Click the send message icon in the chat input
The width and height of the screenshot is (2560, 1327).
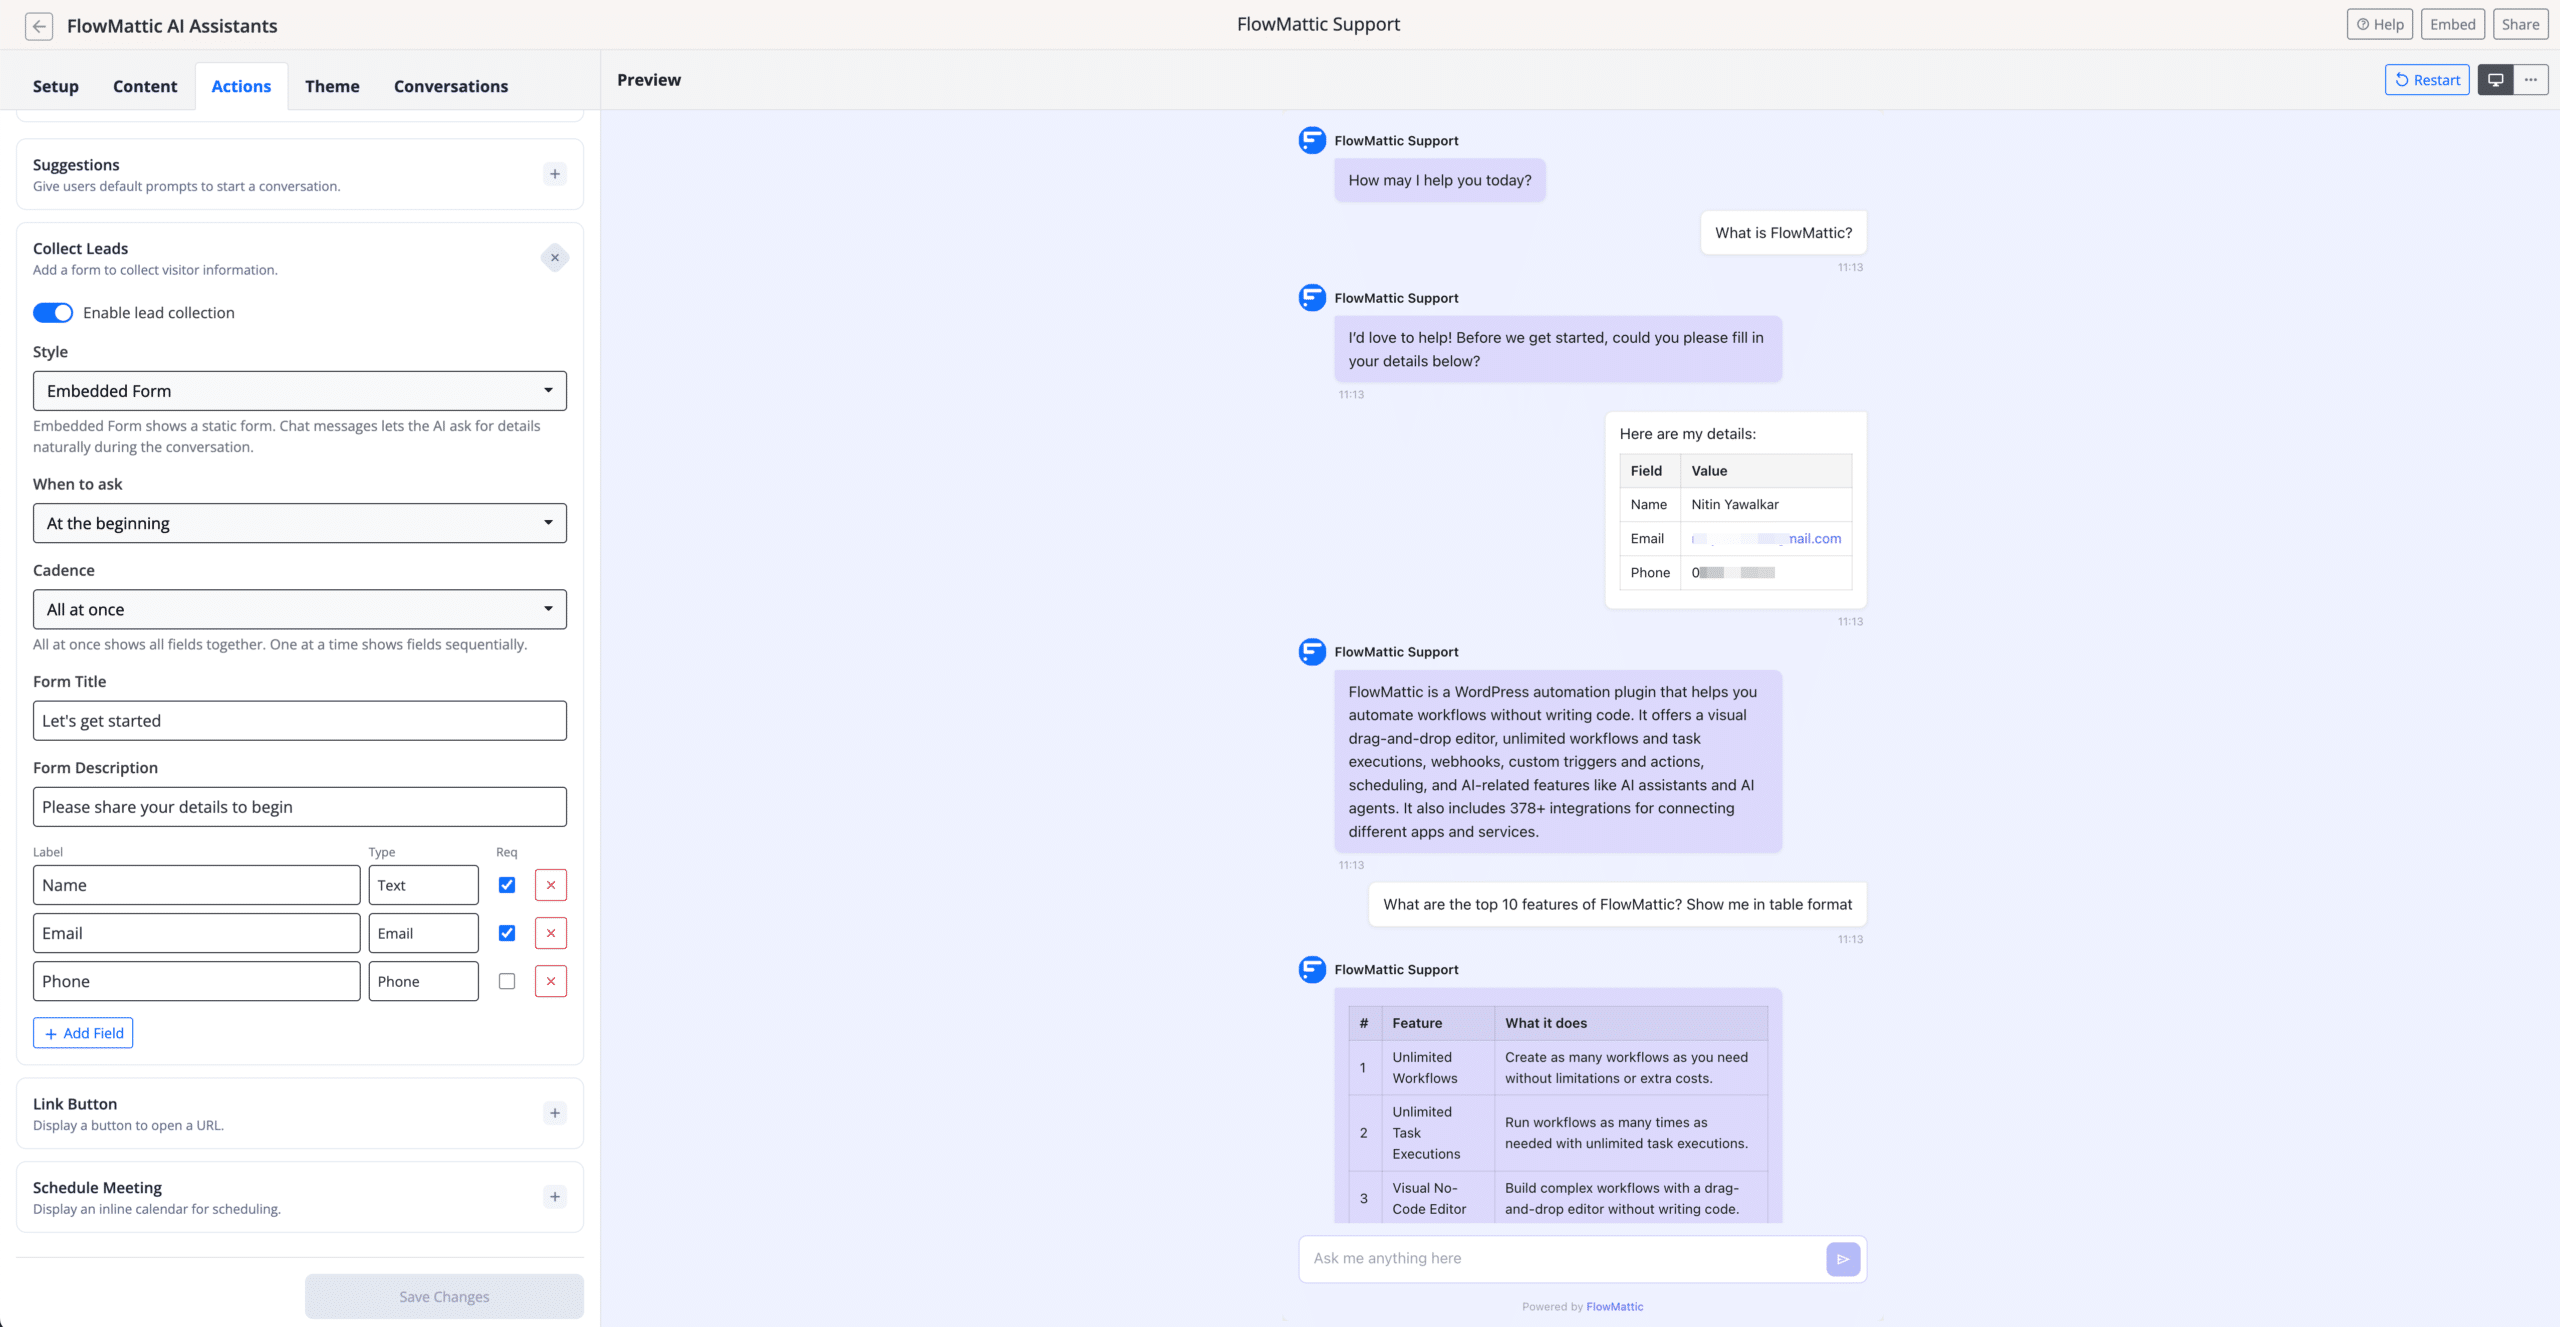pyautogui.click(x=1843, y=1259)
